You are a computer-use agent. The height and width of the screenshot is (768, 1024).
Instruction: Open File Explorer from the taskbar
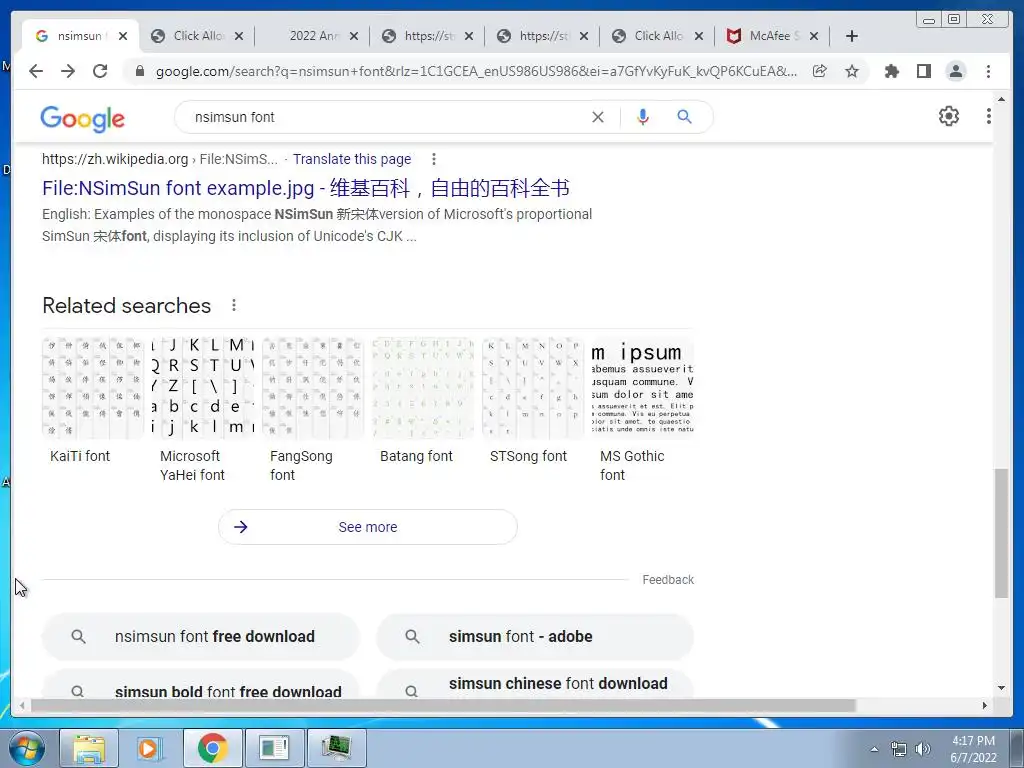click(89, 748)
